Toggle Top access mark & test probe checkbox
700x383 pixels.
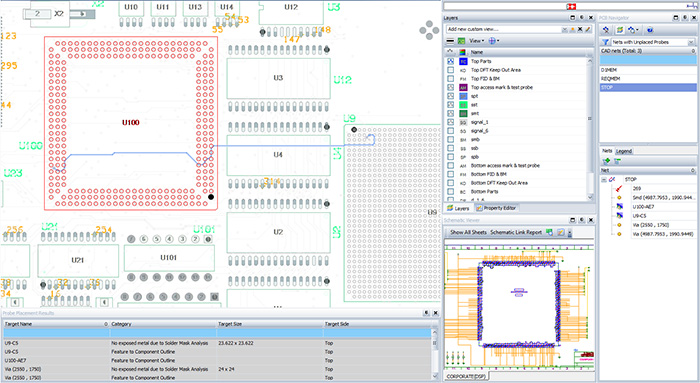[x=450, y=87]
